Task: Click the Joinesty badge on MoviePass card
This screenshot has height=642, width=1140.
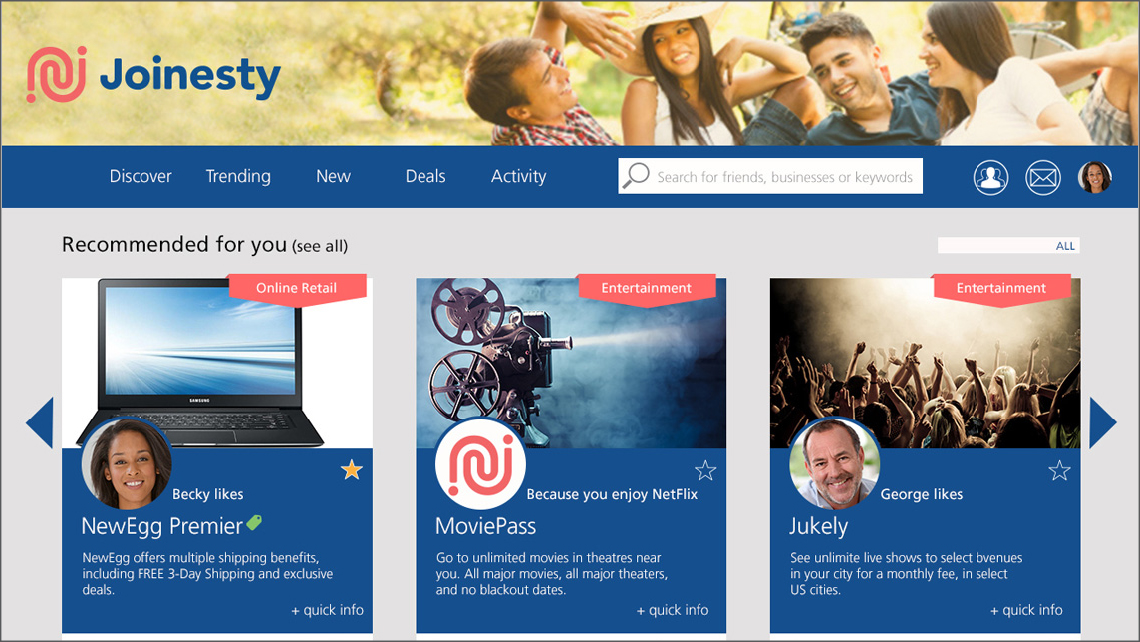Action: (481, 464)
